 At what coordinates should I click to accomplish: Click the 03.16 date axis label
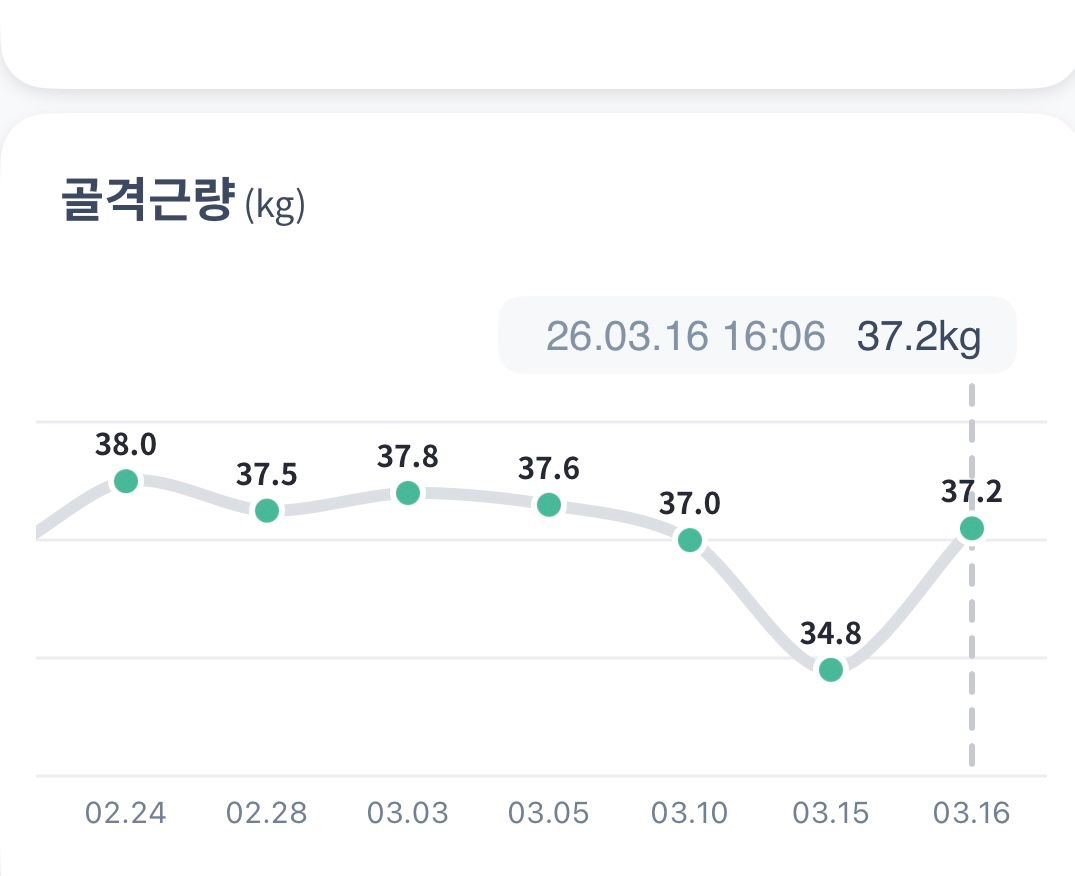[971, 812]
